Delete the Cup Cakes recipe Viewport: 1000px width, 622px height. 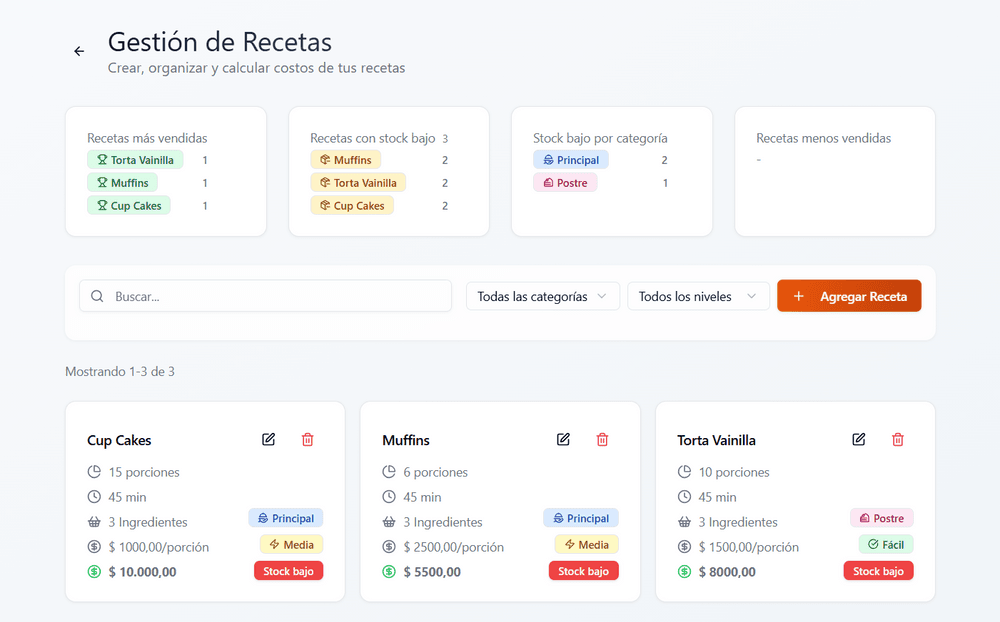point(307,440)
